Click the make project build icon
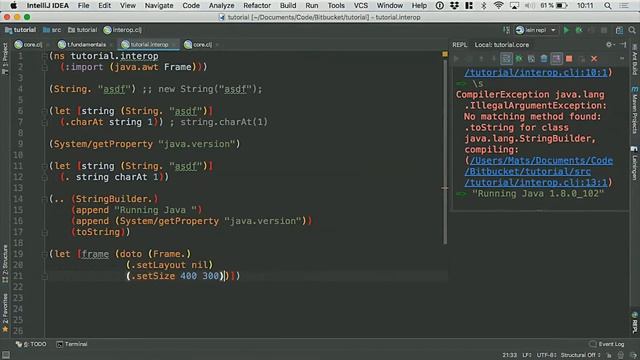Screen dimensions: 640x360 point(507,30)
